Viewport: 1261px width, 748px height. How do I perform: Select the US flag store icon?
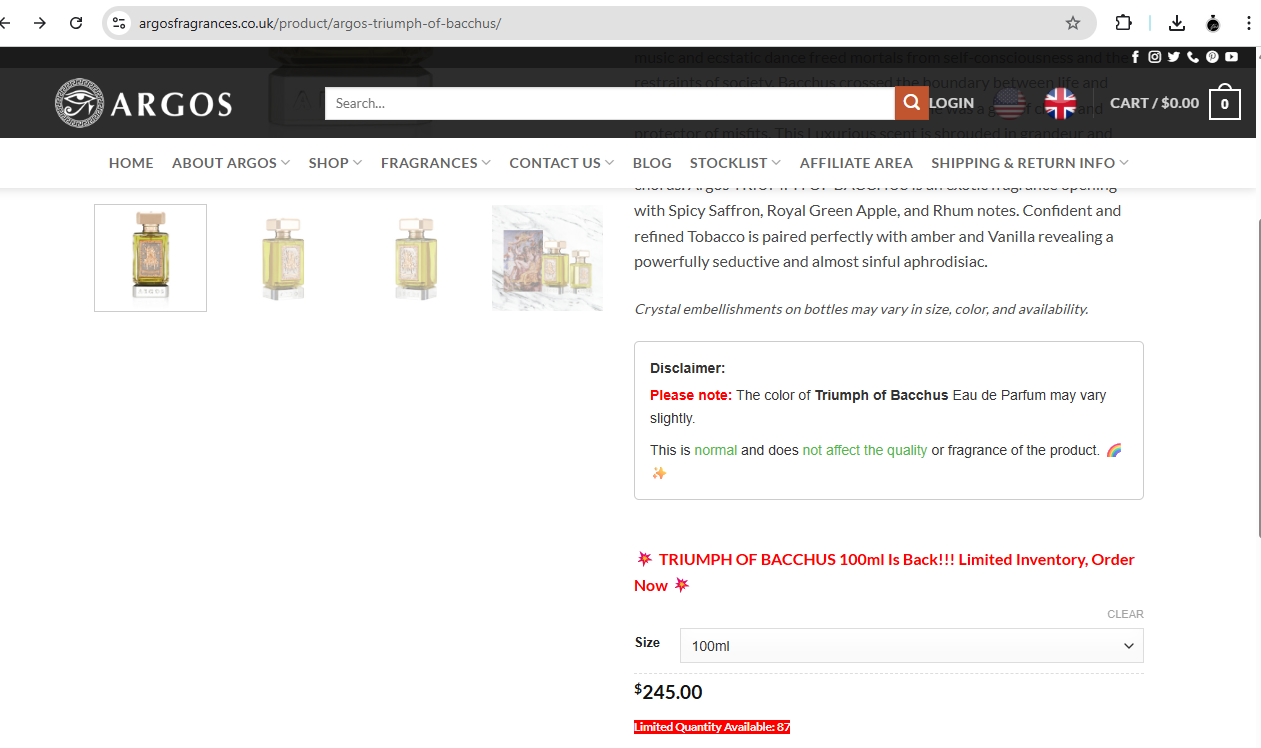(1009, 103)
